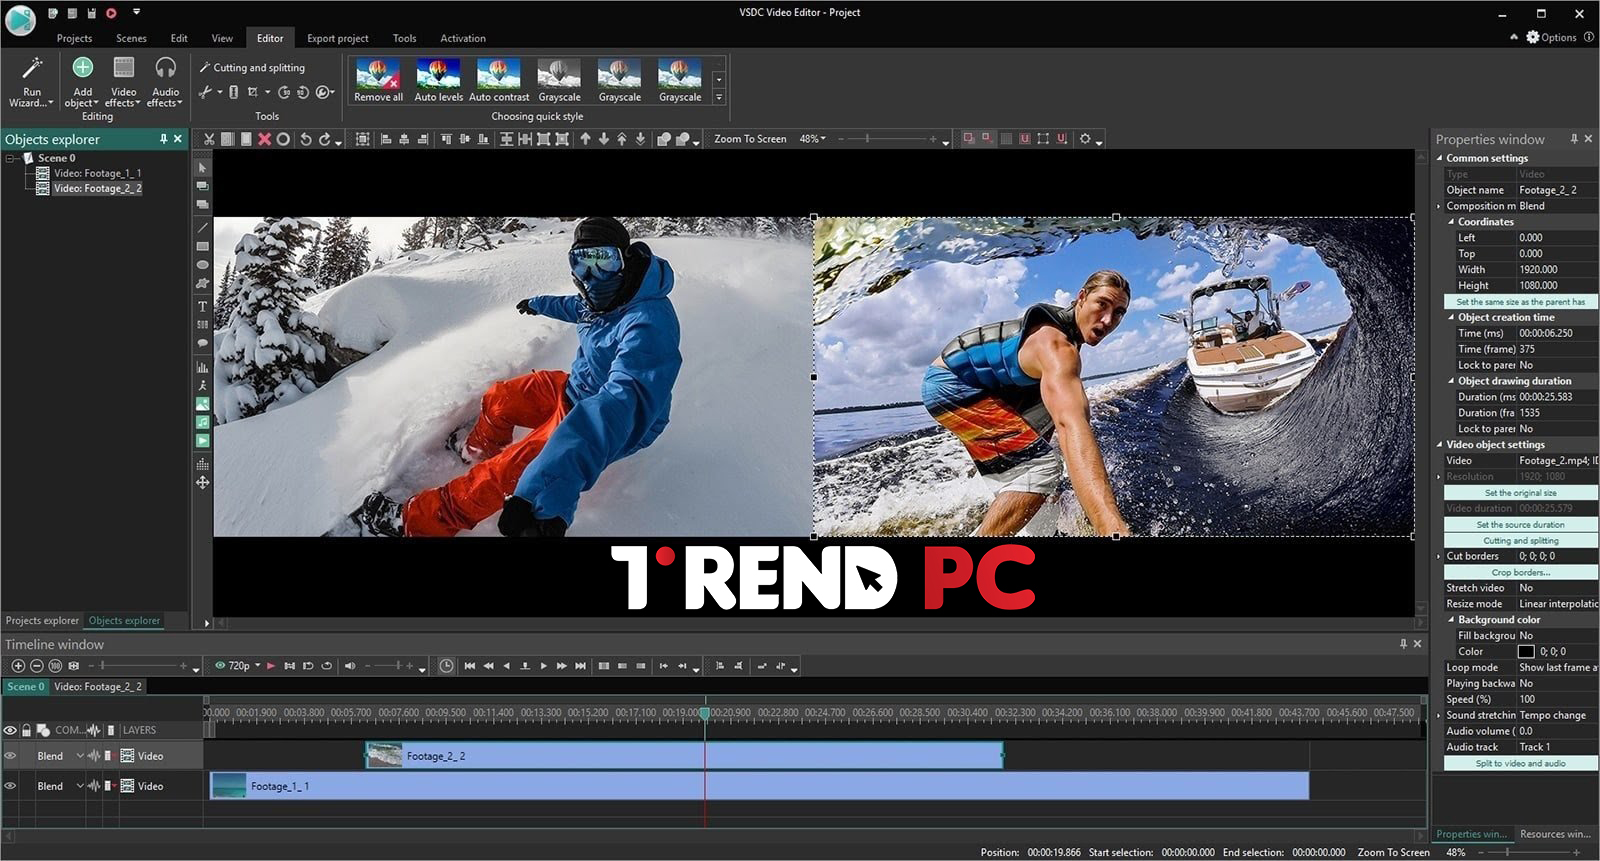Screen dimensions: 1600x861
Task: Open the Projects menu
Action: click(x=74, y=38)
